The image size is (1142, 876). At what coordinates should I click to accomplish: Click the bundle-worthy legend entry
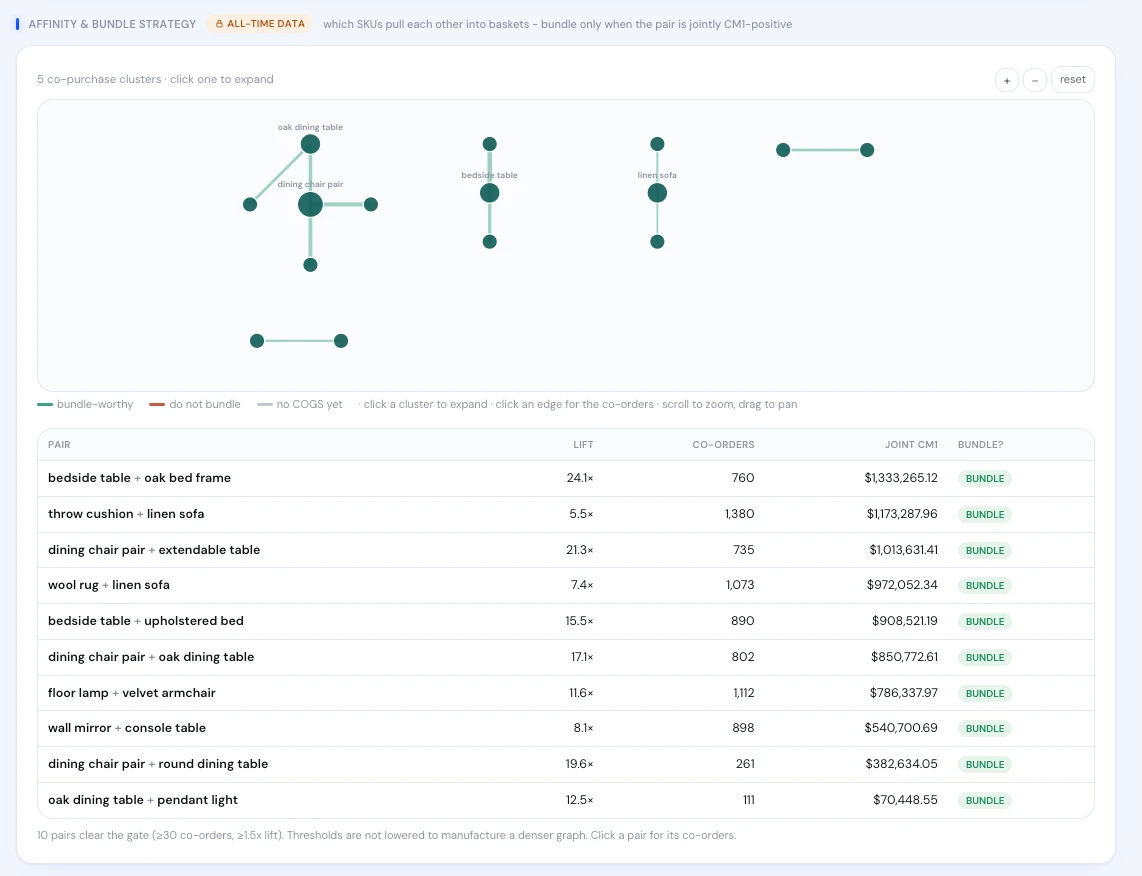coord(85,404)
